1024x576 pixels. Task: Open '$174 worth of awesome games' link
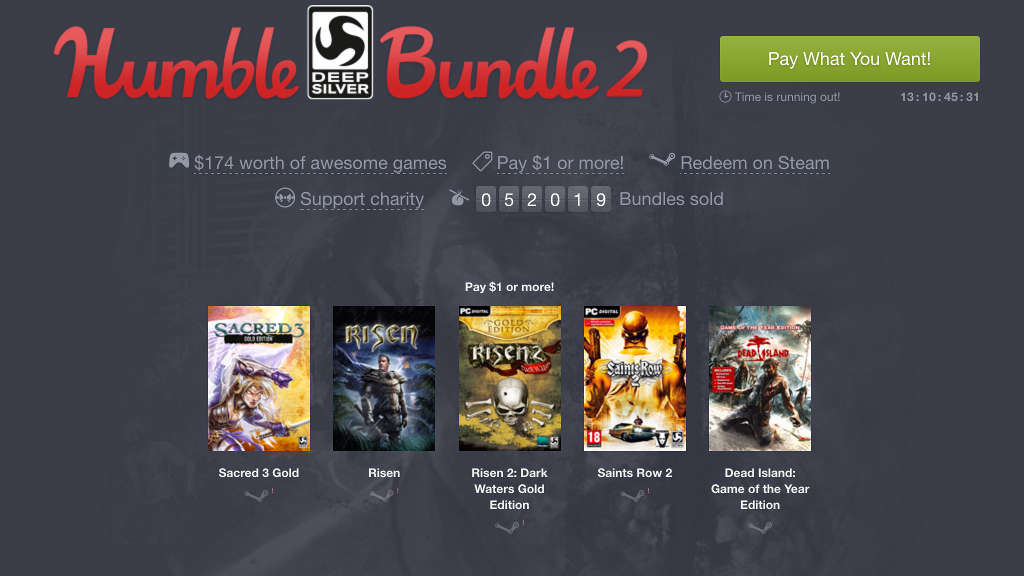320,163
